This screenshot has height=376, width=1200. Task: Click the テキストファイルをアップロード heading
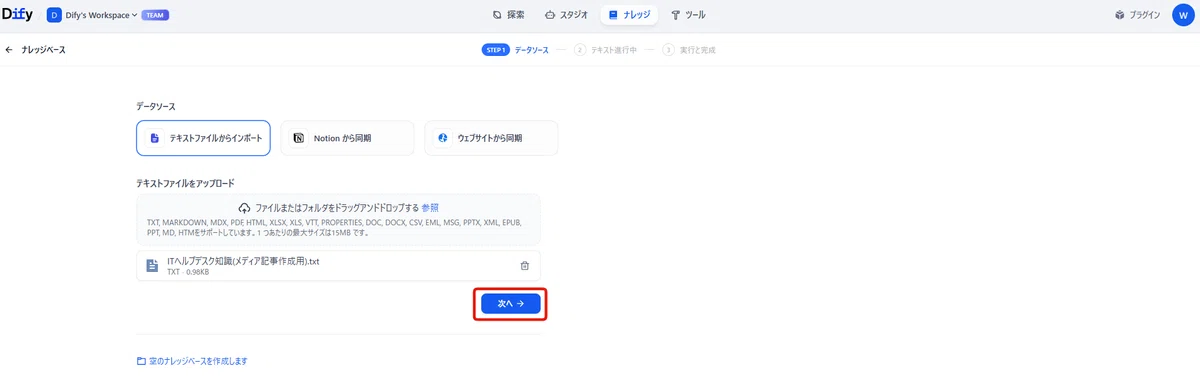click(185, 183)
